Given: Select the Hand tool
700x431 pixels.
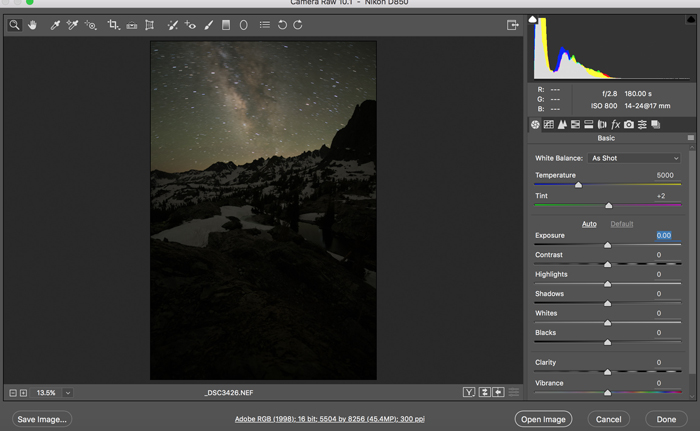Looking at the screenshot, I should tap(32, 25).
